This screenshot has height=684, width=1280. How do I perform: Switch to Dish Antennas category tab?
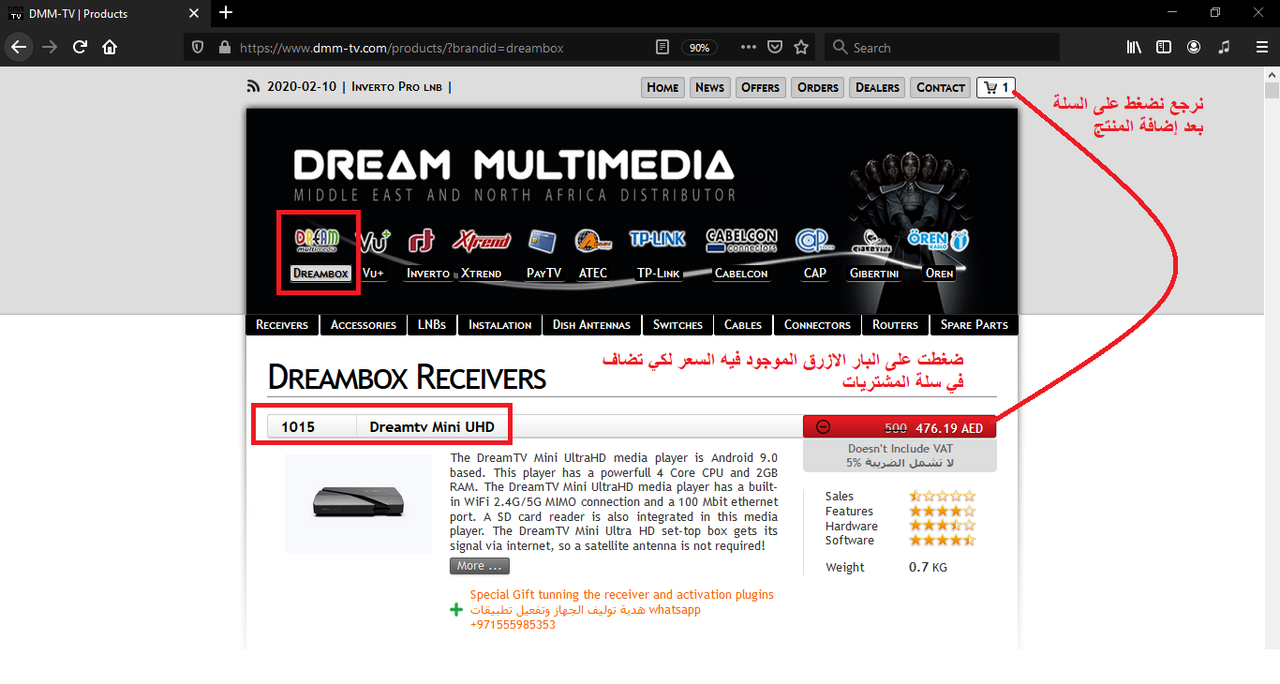point(592,325)
